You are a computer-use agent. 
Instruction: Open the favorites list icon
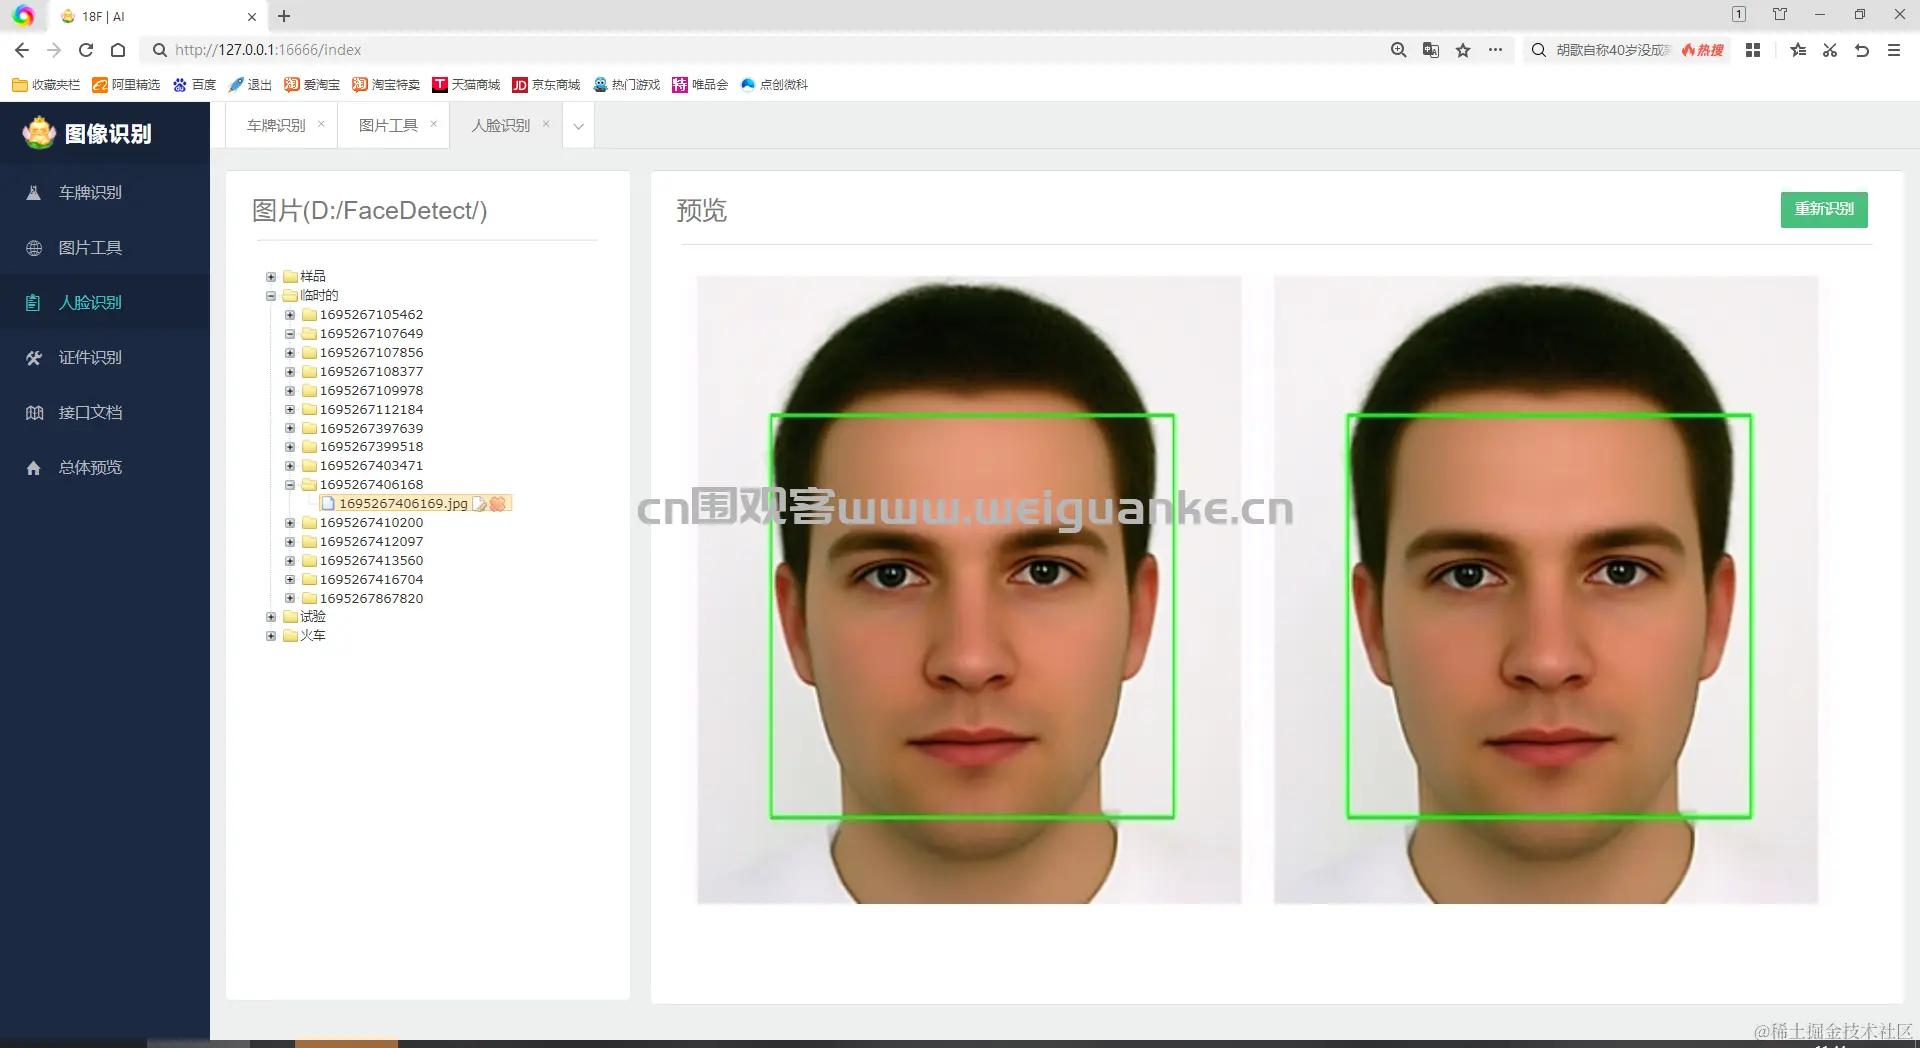pyautogui.click(x=1798, y=50)
